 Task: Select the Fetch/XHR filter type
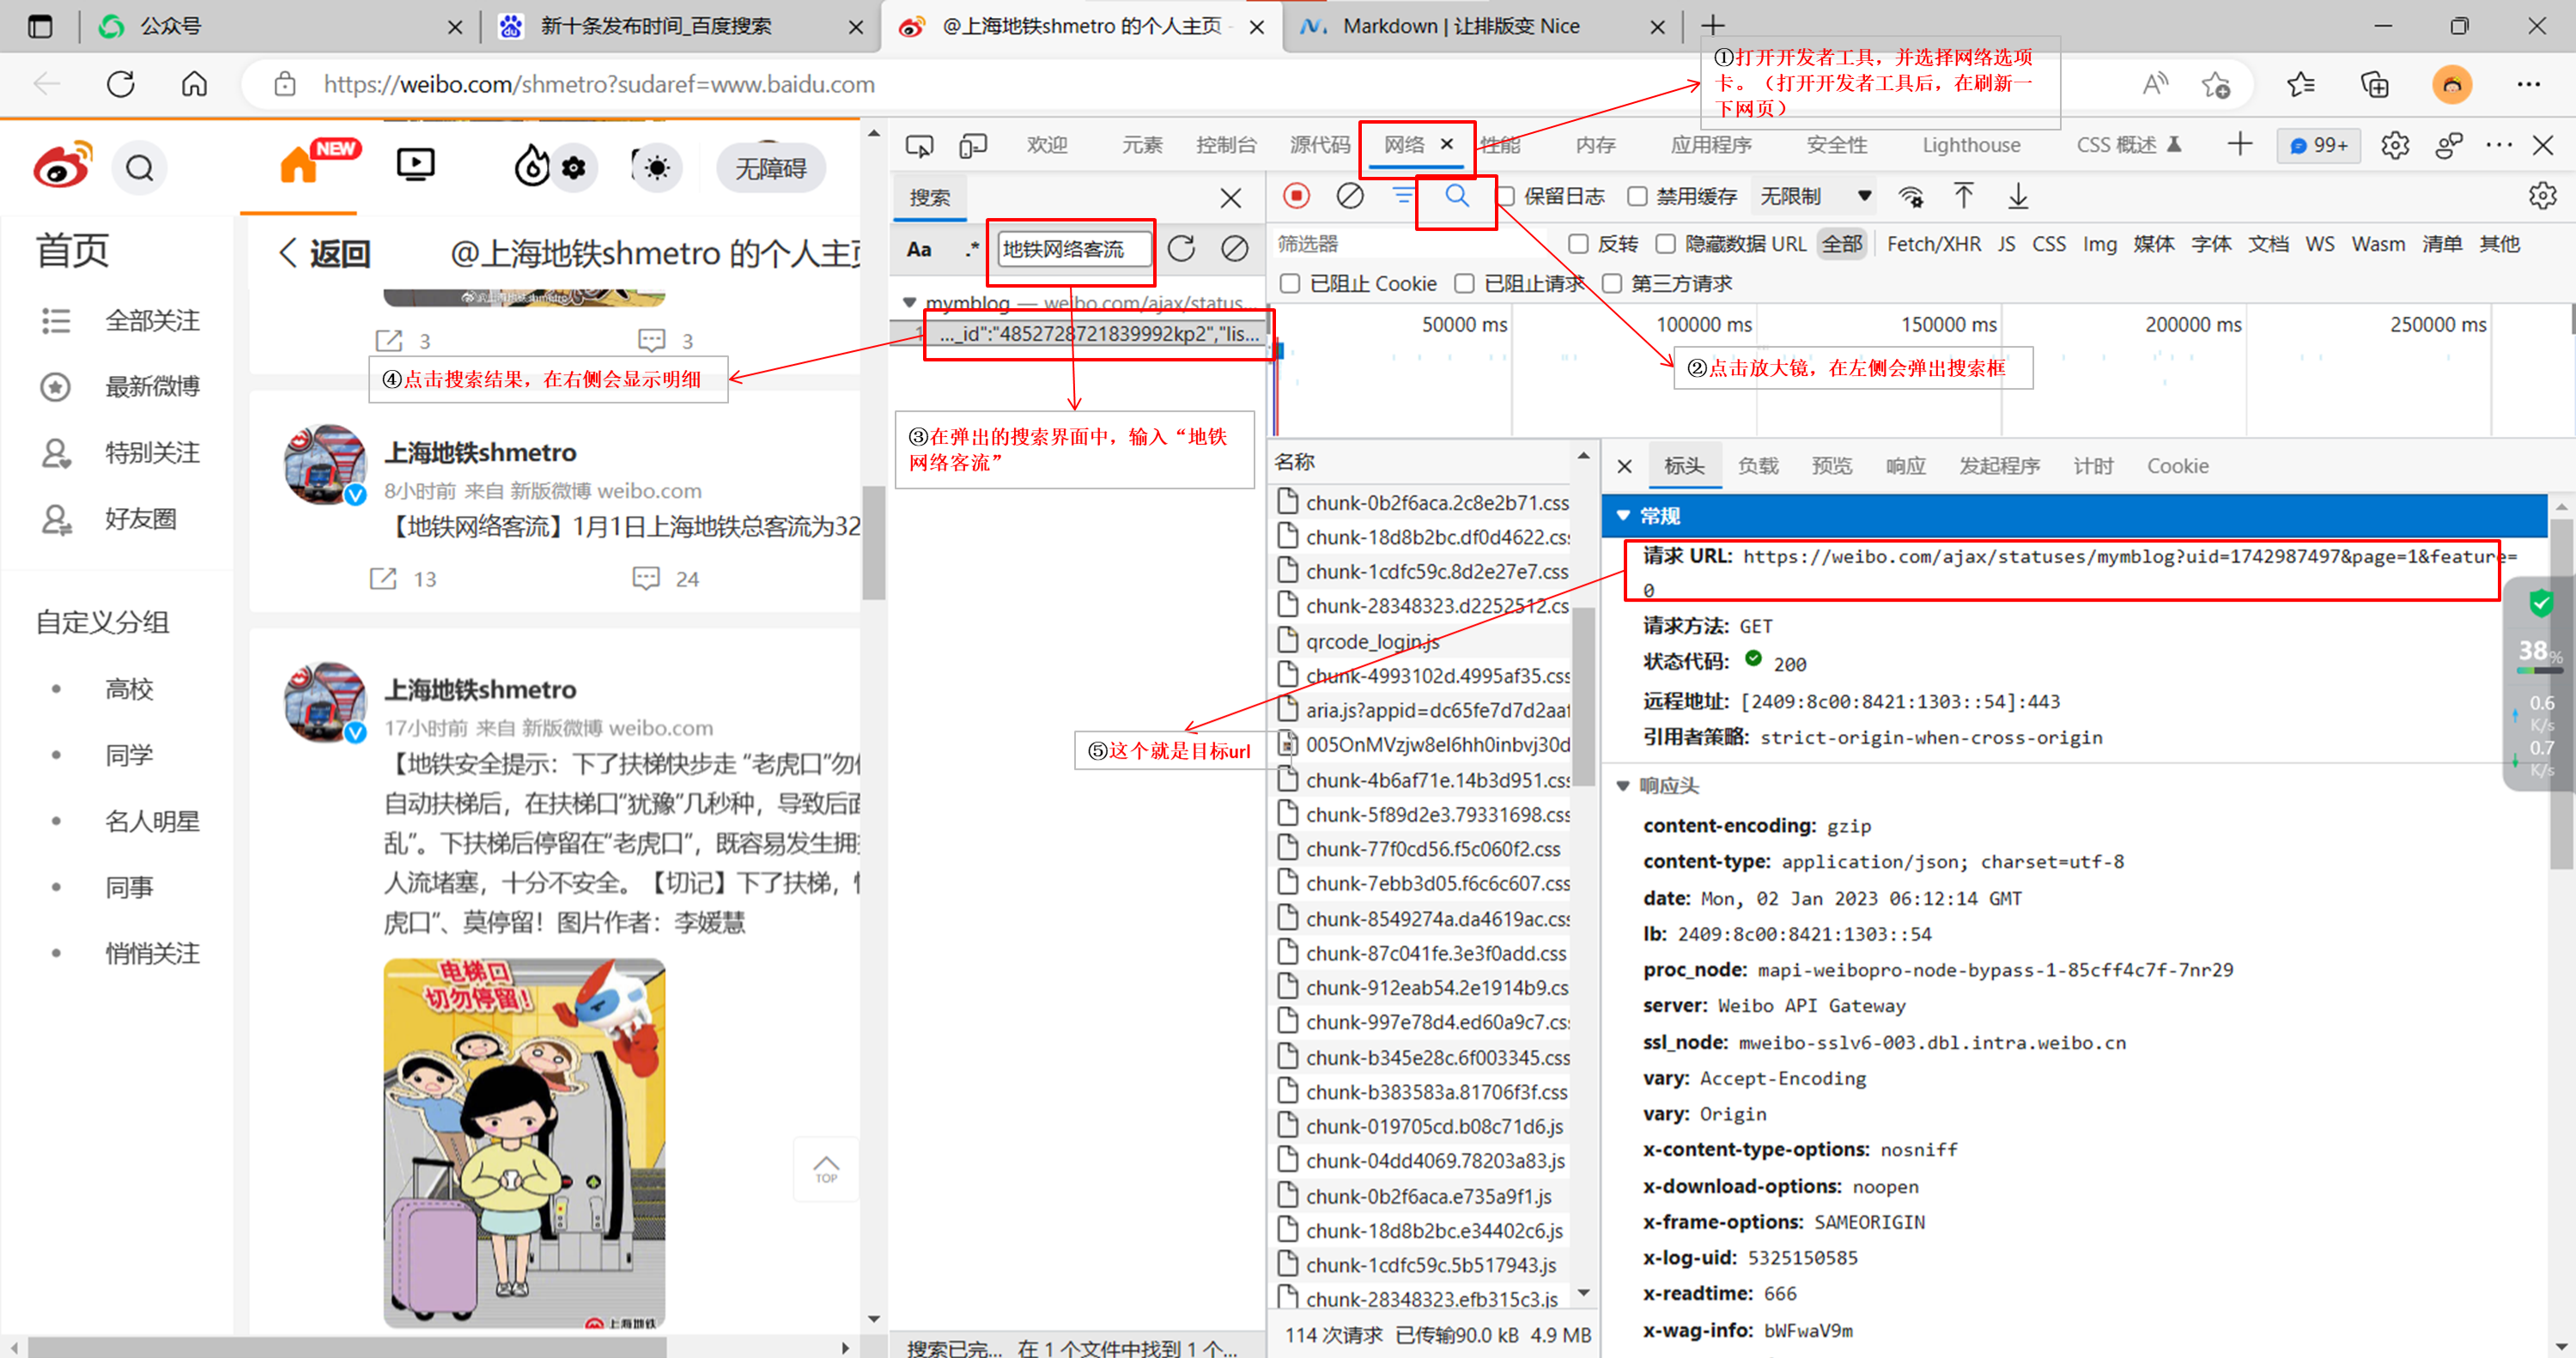click(1933, 244)
